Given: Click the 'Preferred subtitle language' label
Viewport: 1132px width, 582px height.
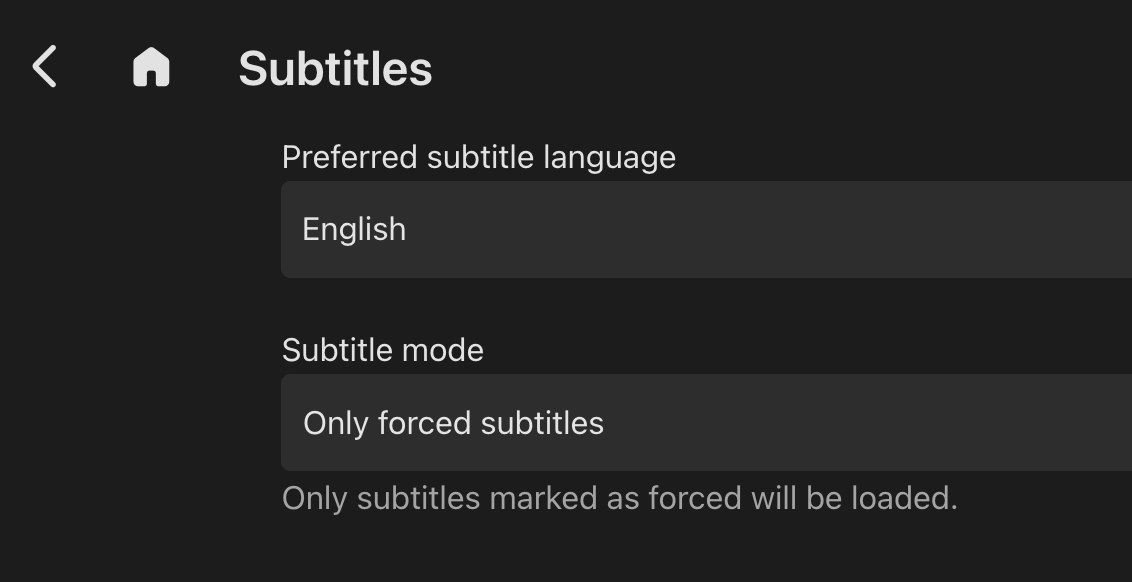Looking at the screenshot, I should point(478,157).
